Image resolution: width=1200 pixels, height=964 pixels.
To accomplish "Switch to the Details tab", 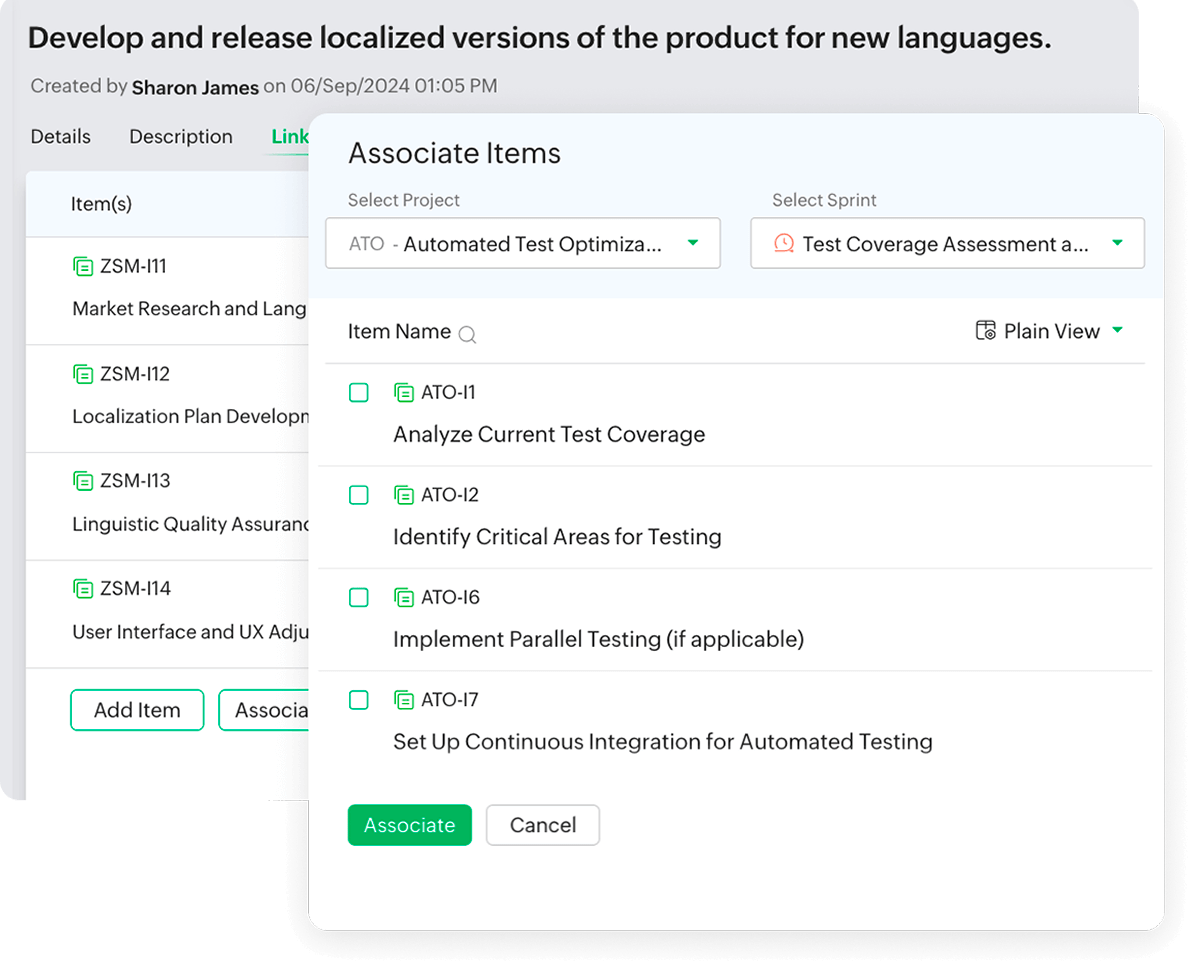I will tap(60, 136).
